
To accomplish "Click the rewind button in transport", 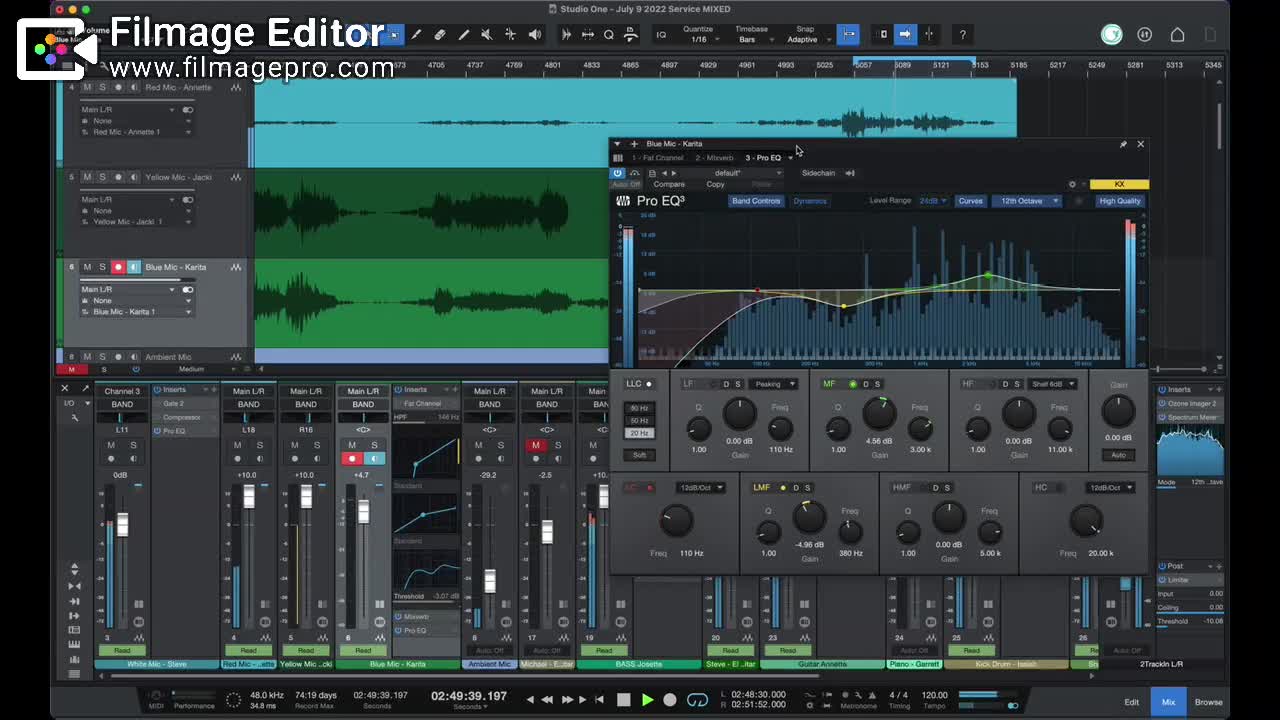I will pyautogui.click(x=547, y=700).
